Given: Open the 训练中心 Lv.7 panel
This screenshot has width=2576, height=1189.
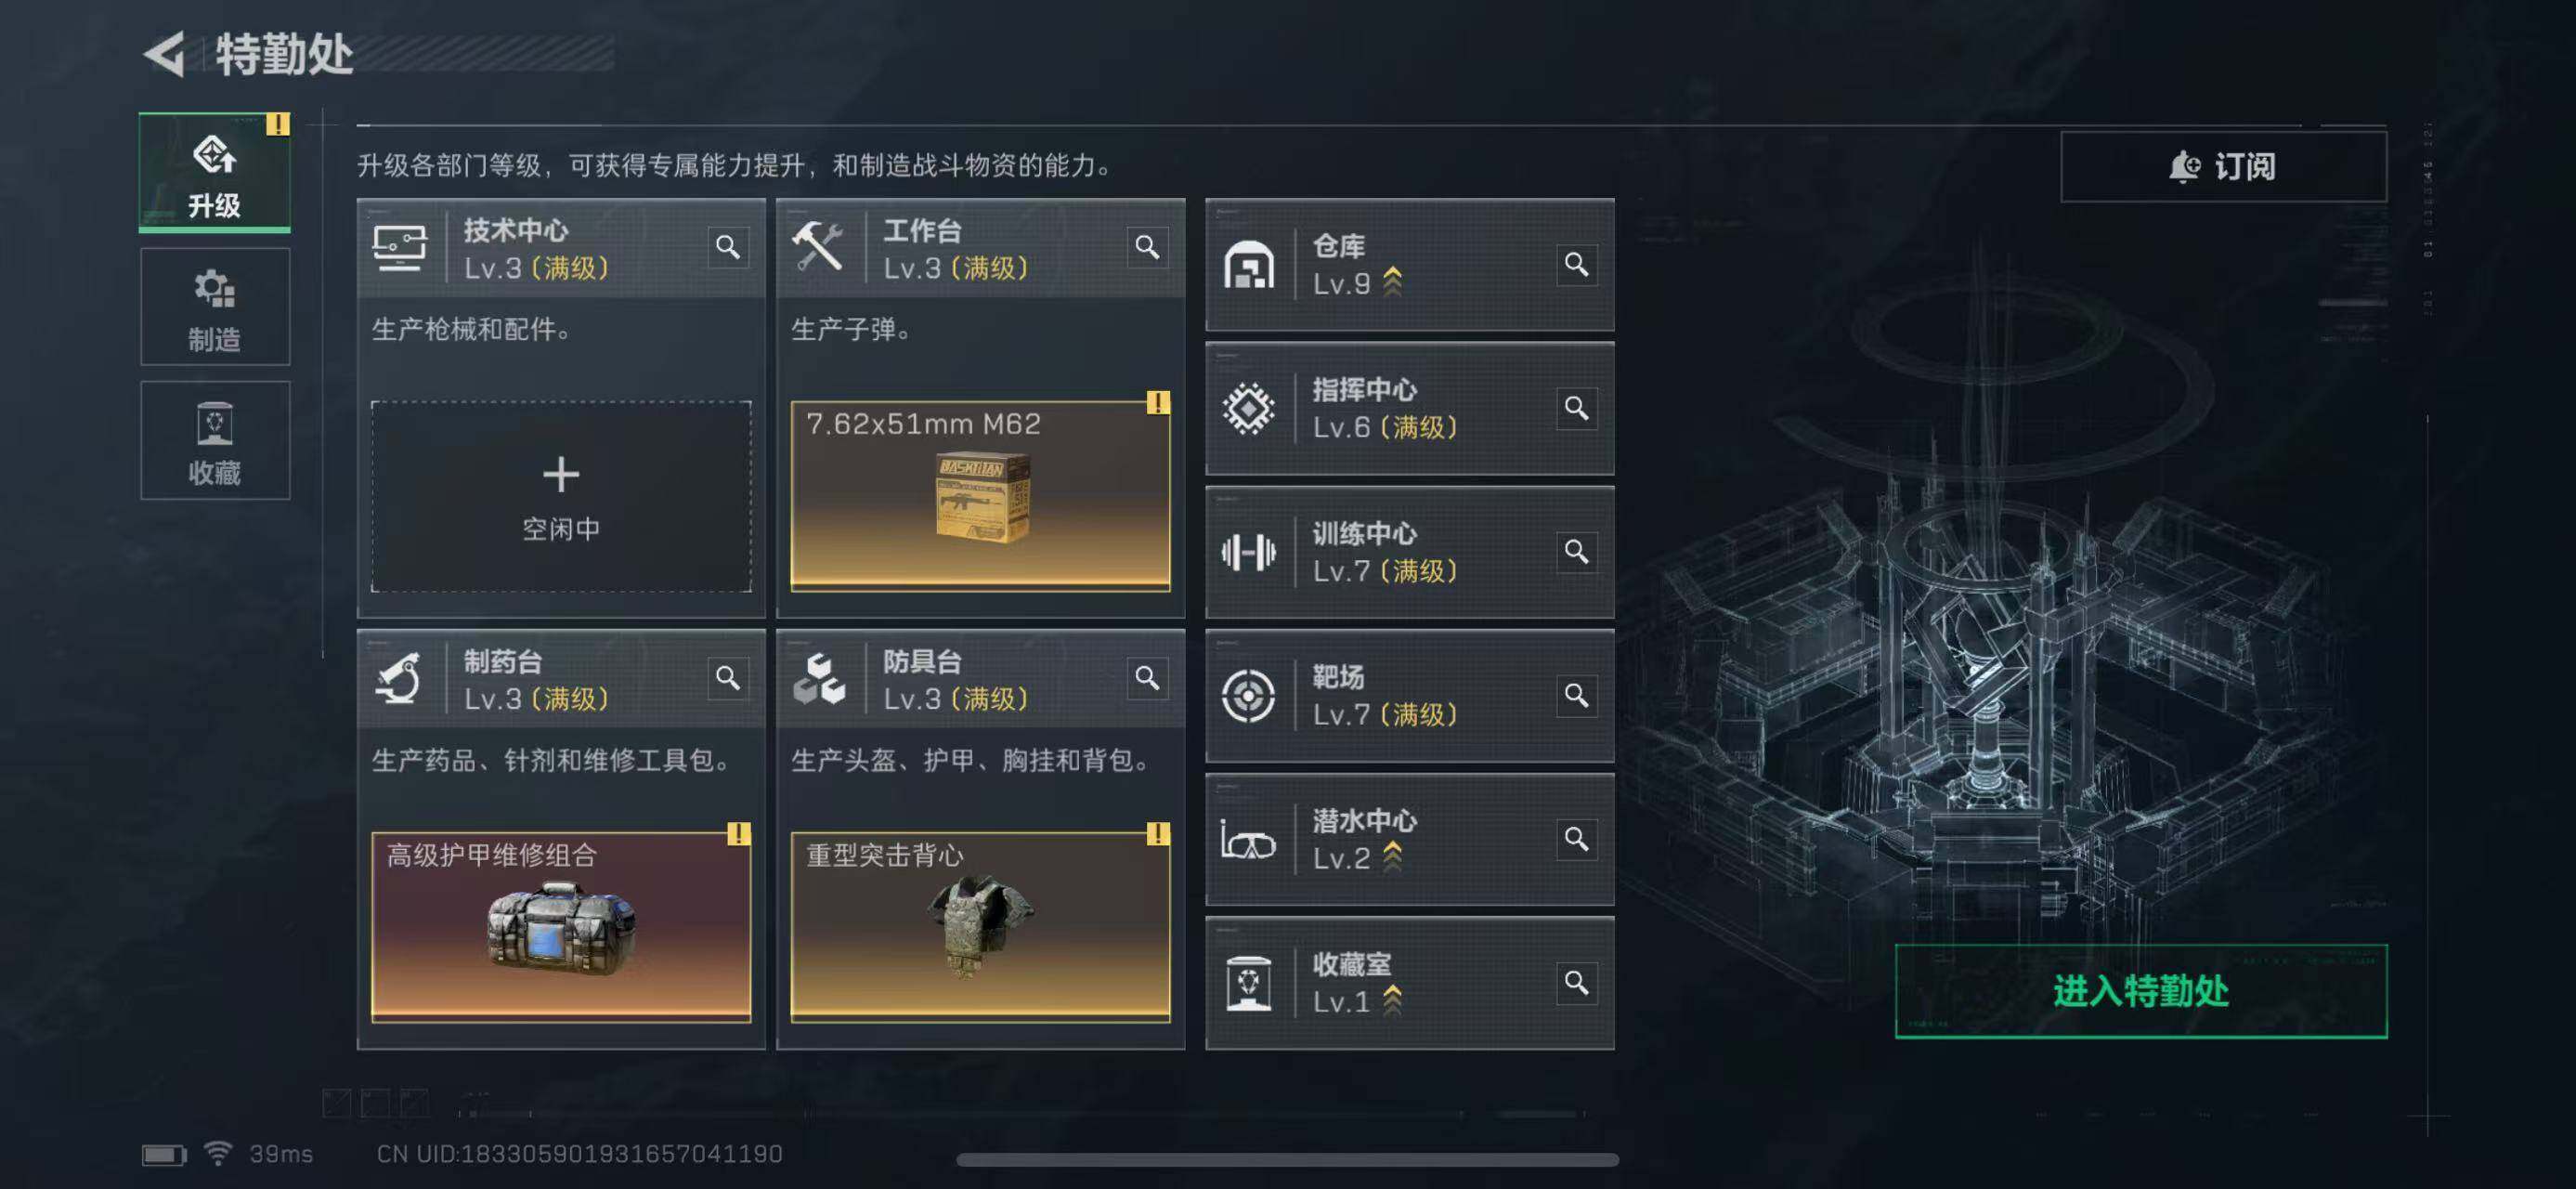Looking at the screenshot, I should (x=1409, y=552).
